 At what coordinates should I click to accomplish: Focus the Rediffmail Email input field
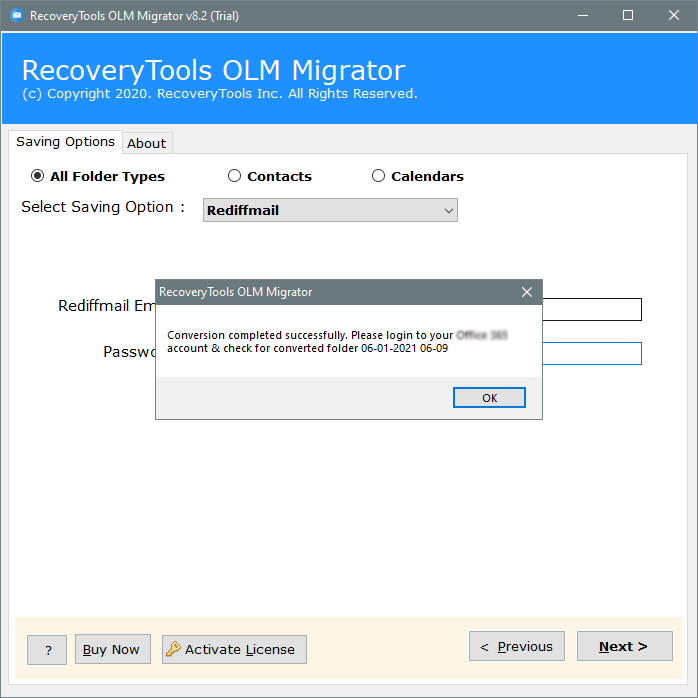(x=592, y=309)
